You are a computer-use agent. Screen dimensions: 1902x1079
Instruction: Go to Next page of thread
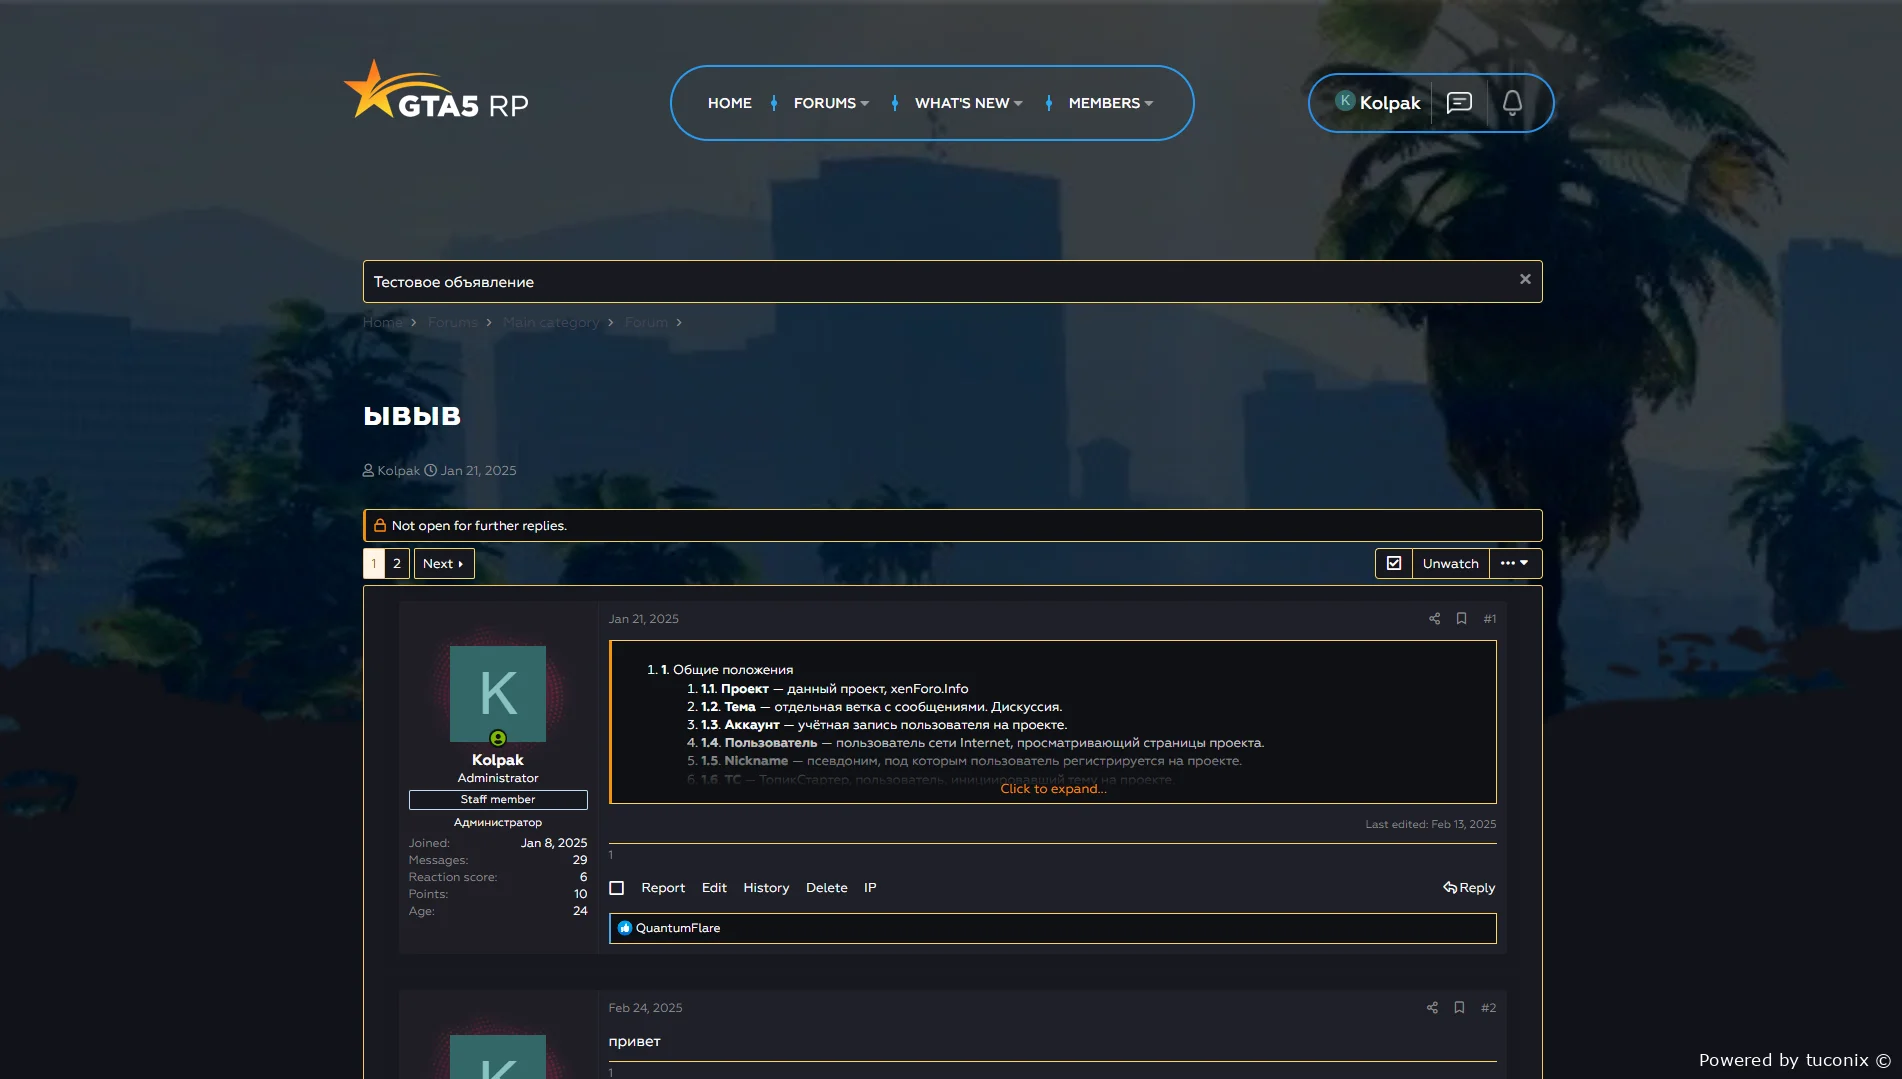pos(444,564)
